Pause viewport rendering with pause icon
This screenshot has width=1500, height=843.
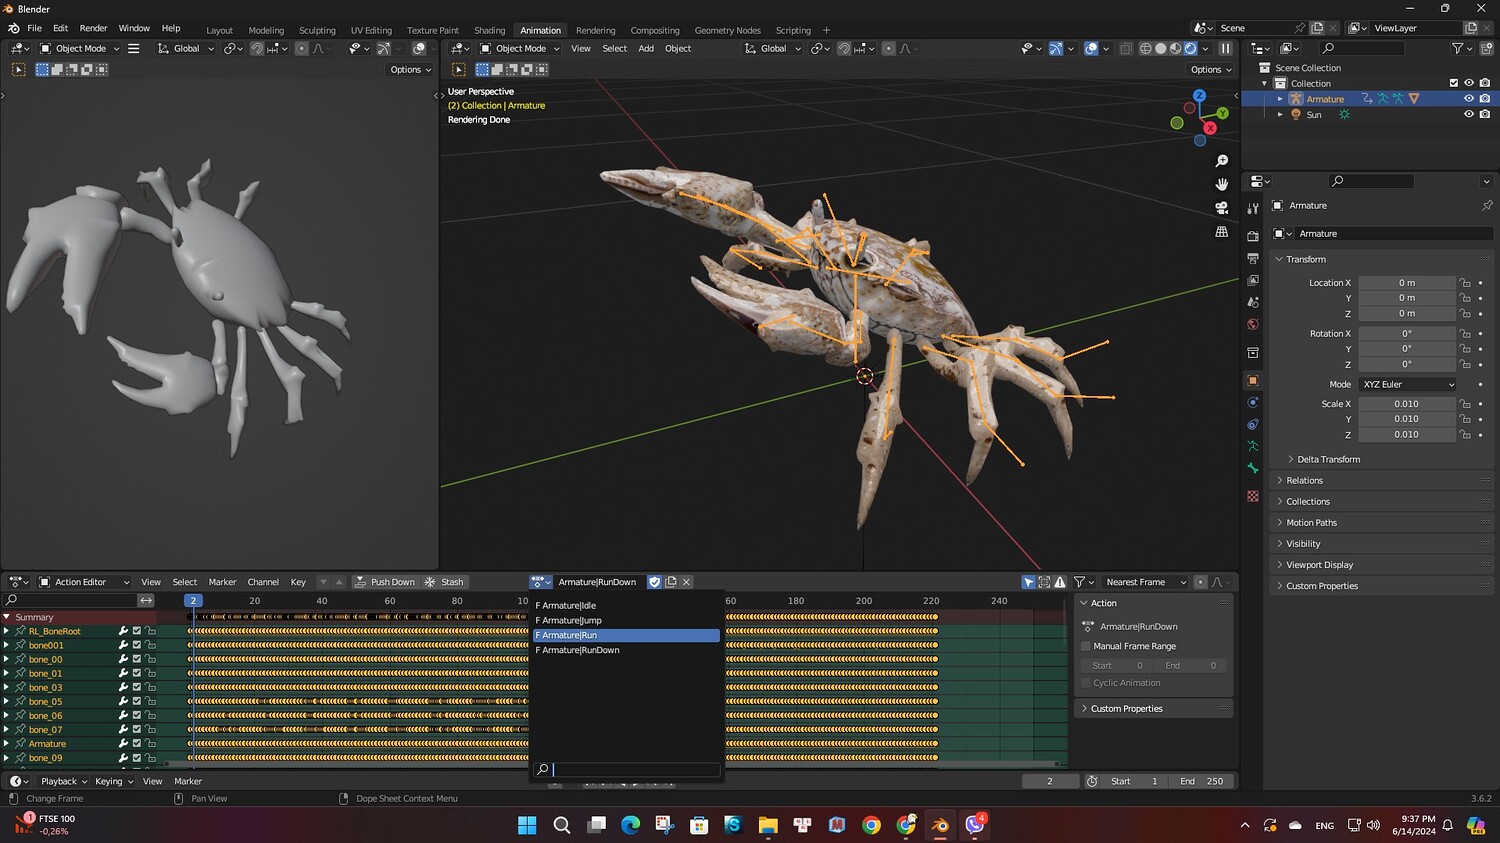tap(1225, 48)
